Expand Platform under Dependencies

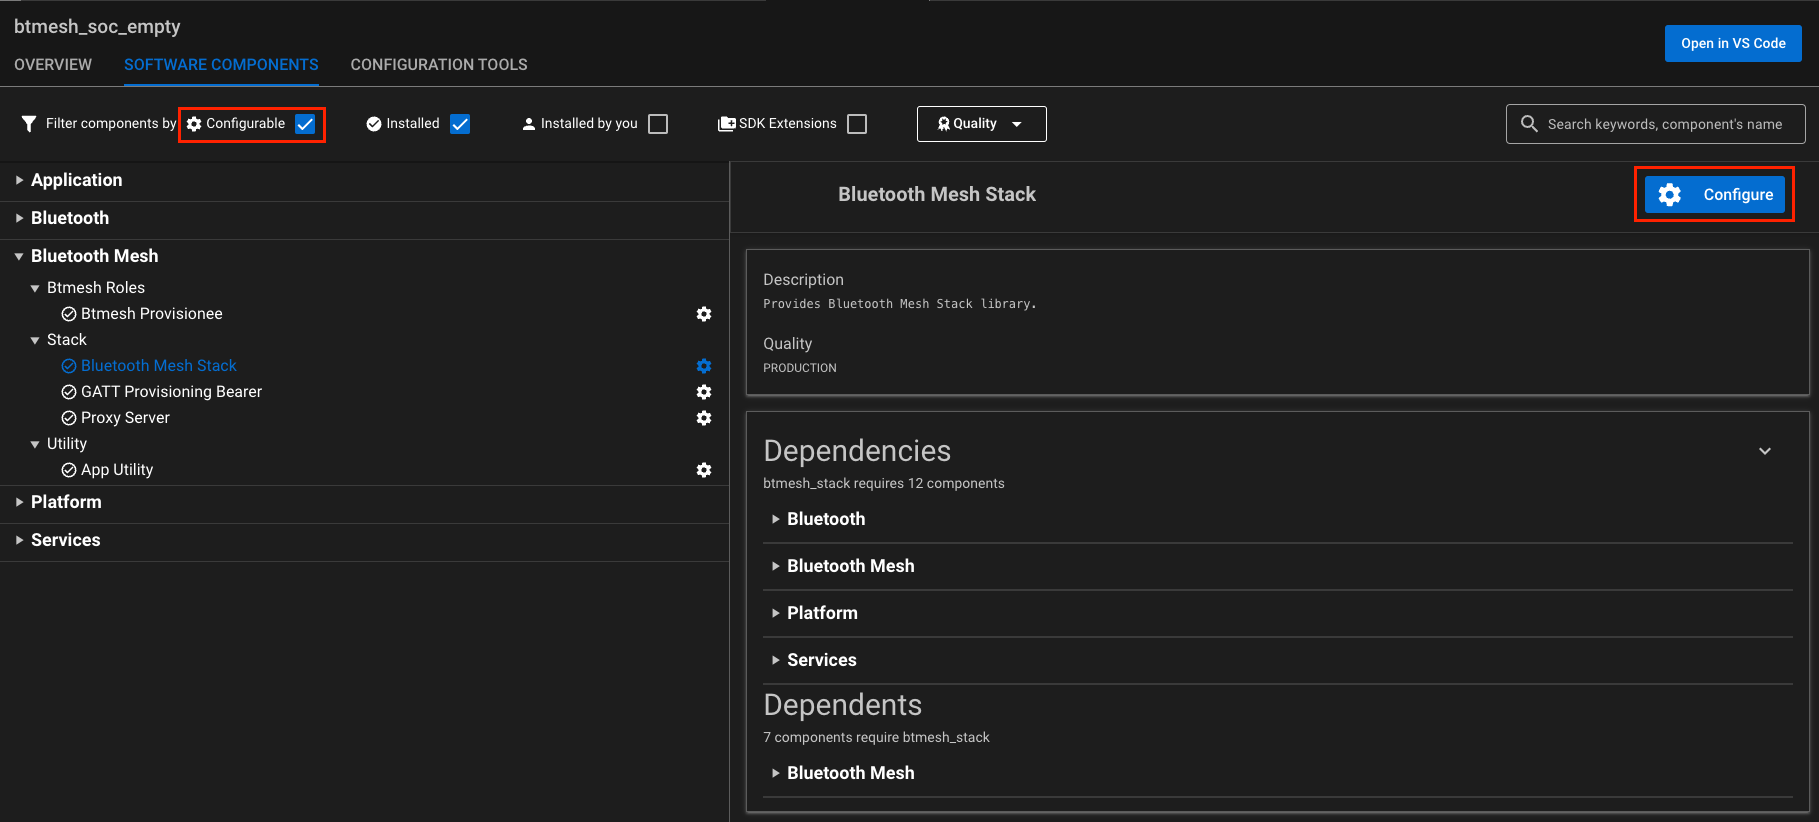point(775,613)
